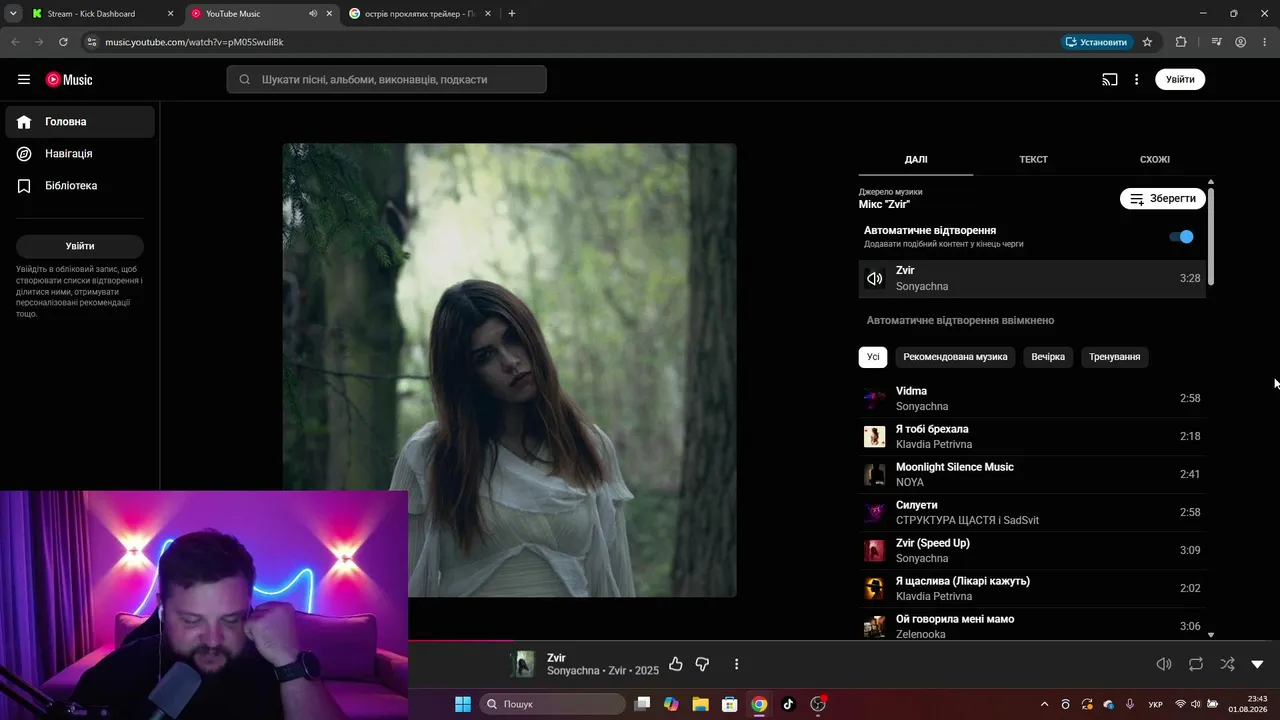Image resolution: width=1280 pixels, height=720 pixels.
Task: Click the player bar album thumbnail
Action: [x=523, y=664]
